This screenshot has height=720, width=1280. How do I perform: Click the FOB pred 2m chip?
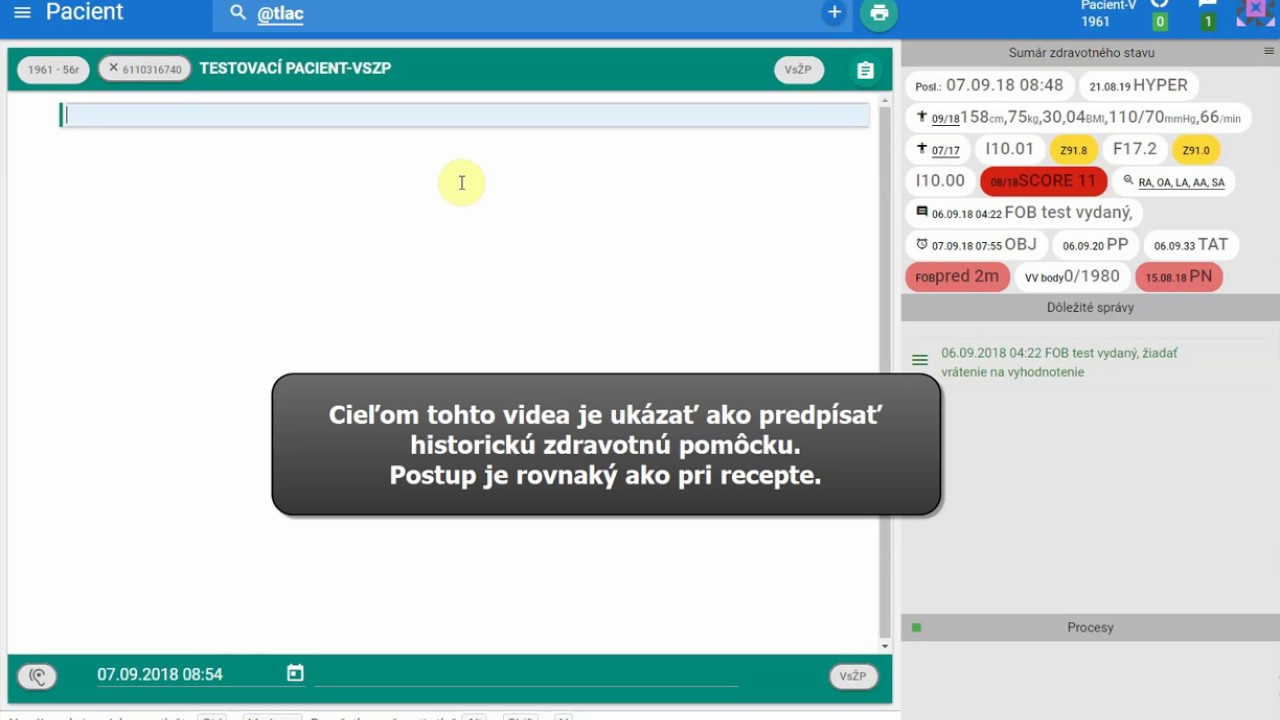coord(957,277)
